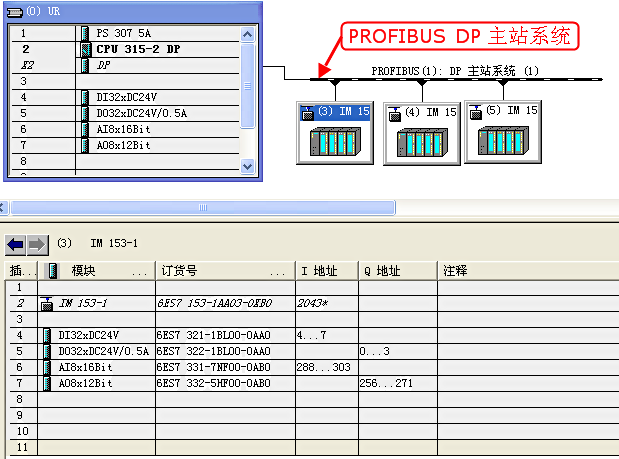
Task: Click the module icon in the table header
Action: point(53,271)
